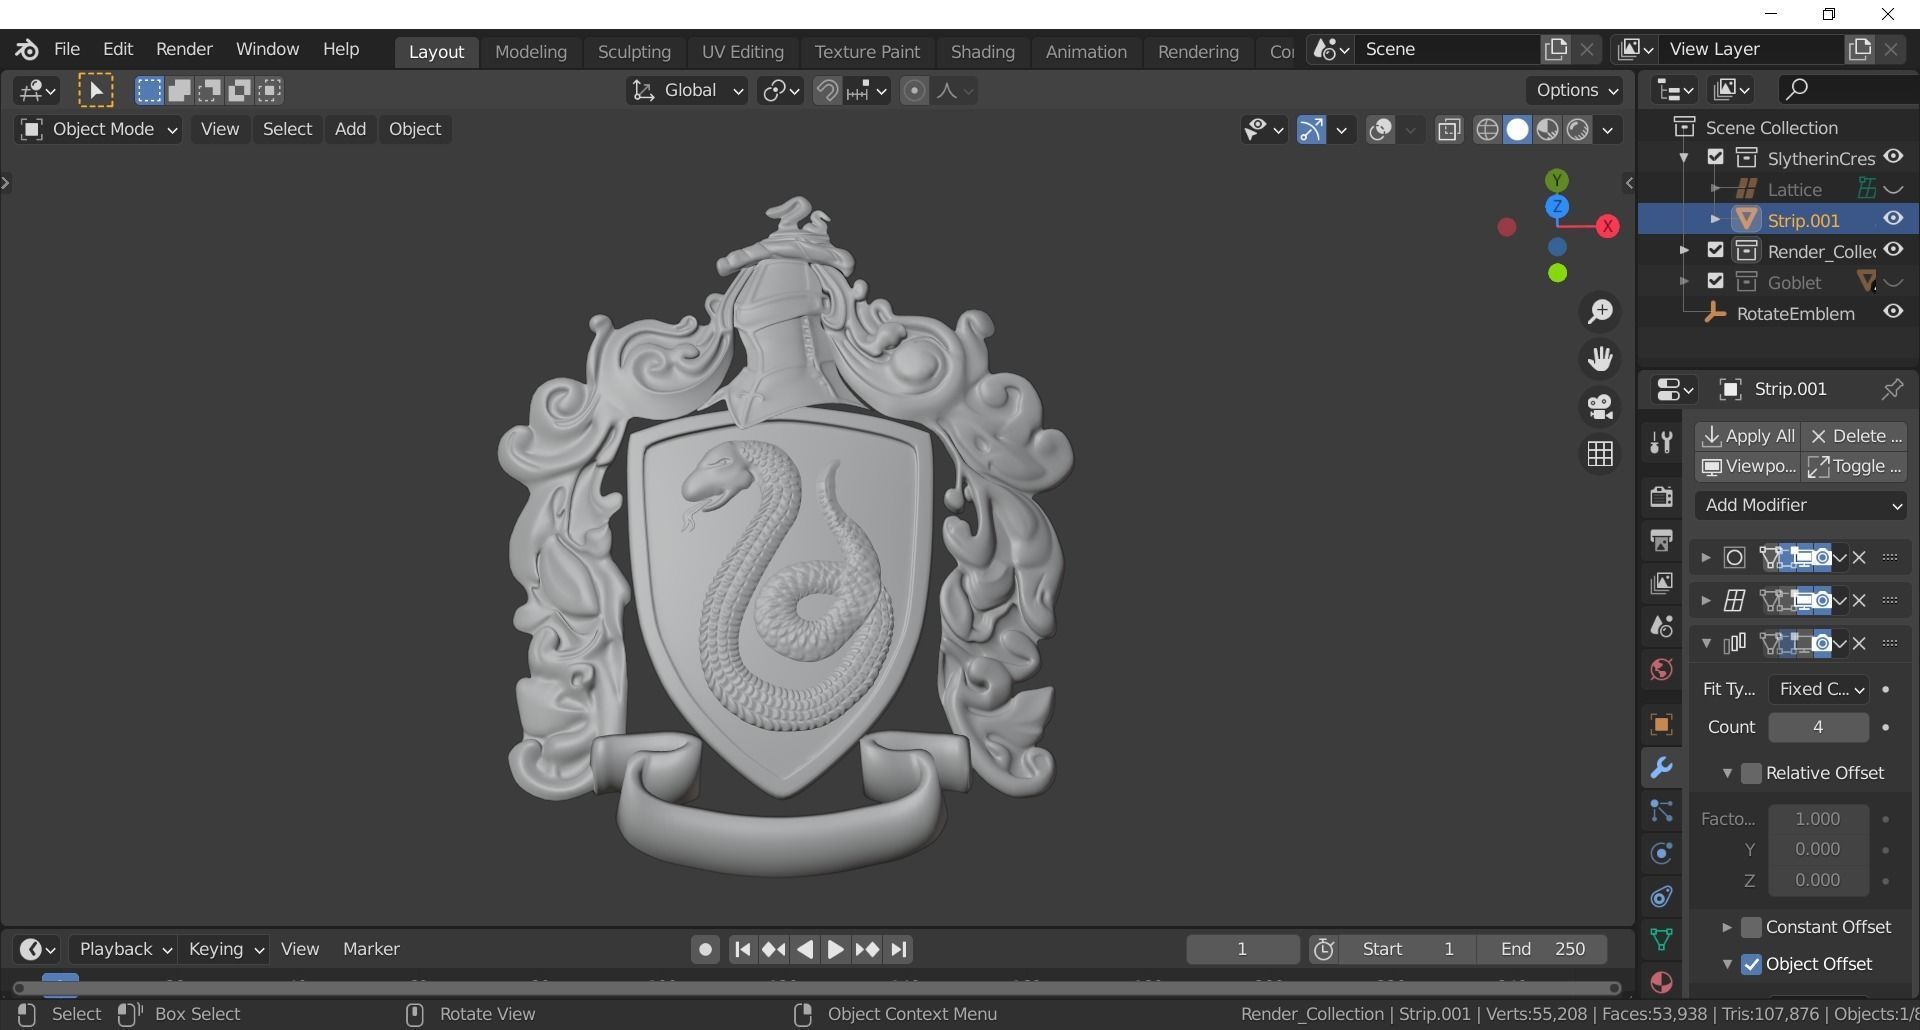Click the current frame field

[1242, 949]
